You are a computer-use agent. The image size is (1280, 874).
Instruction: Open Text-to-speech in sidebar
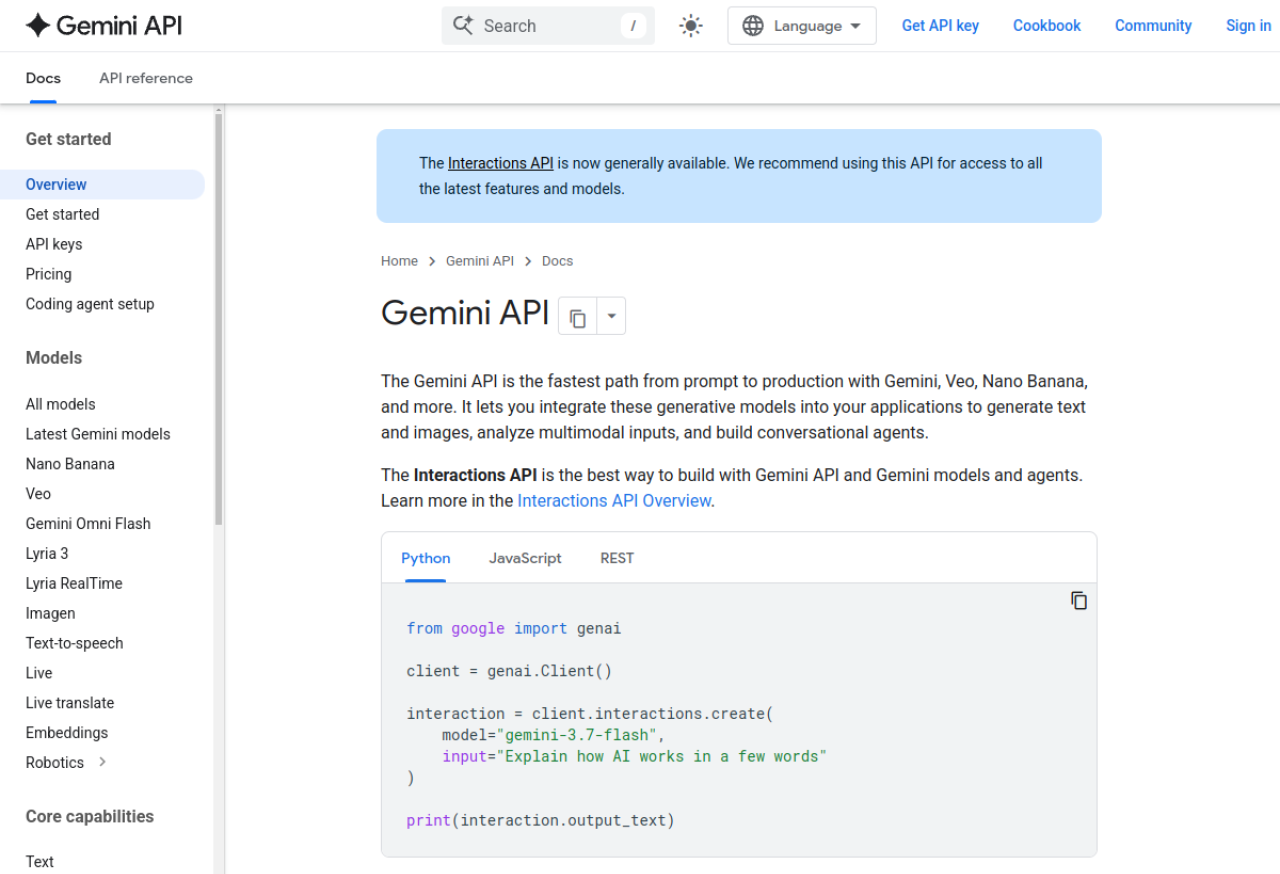[75, 643]
